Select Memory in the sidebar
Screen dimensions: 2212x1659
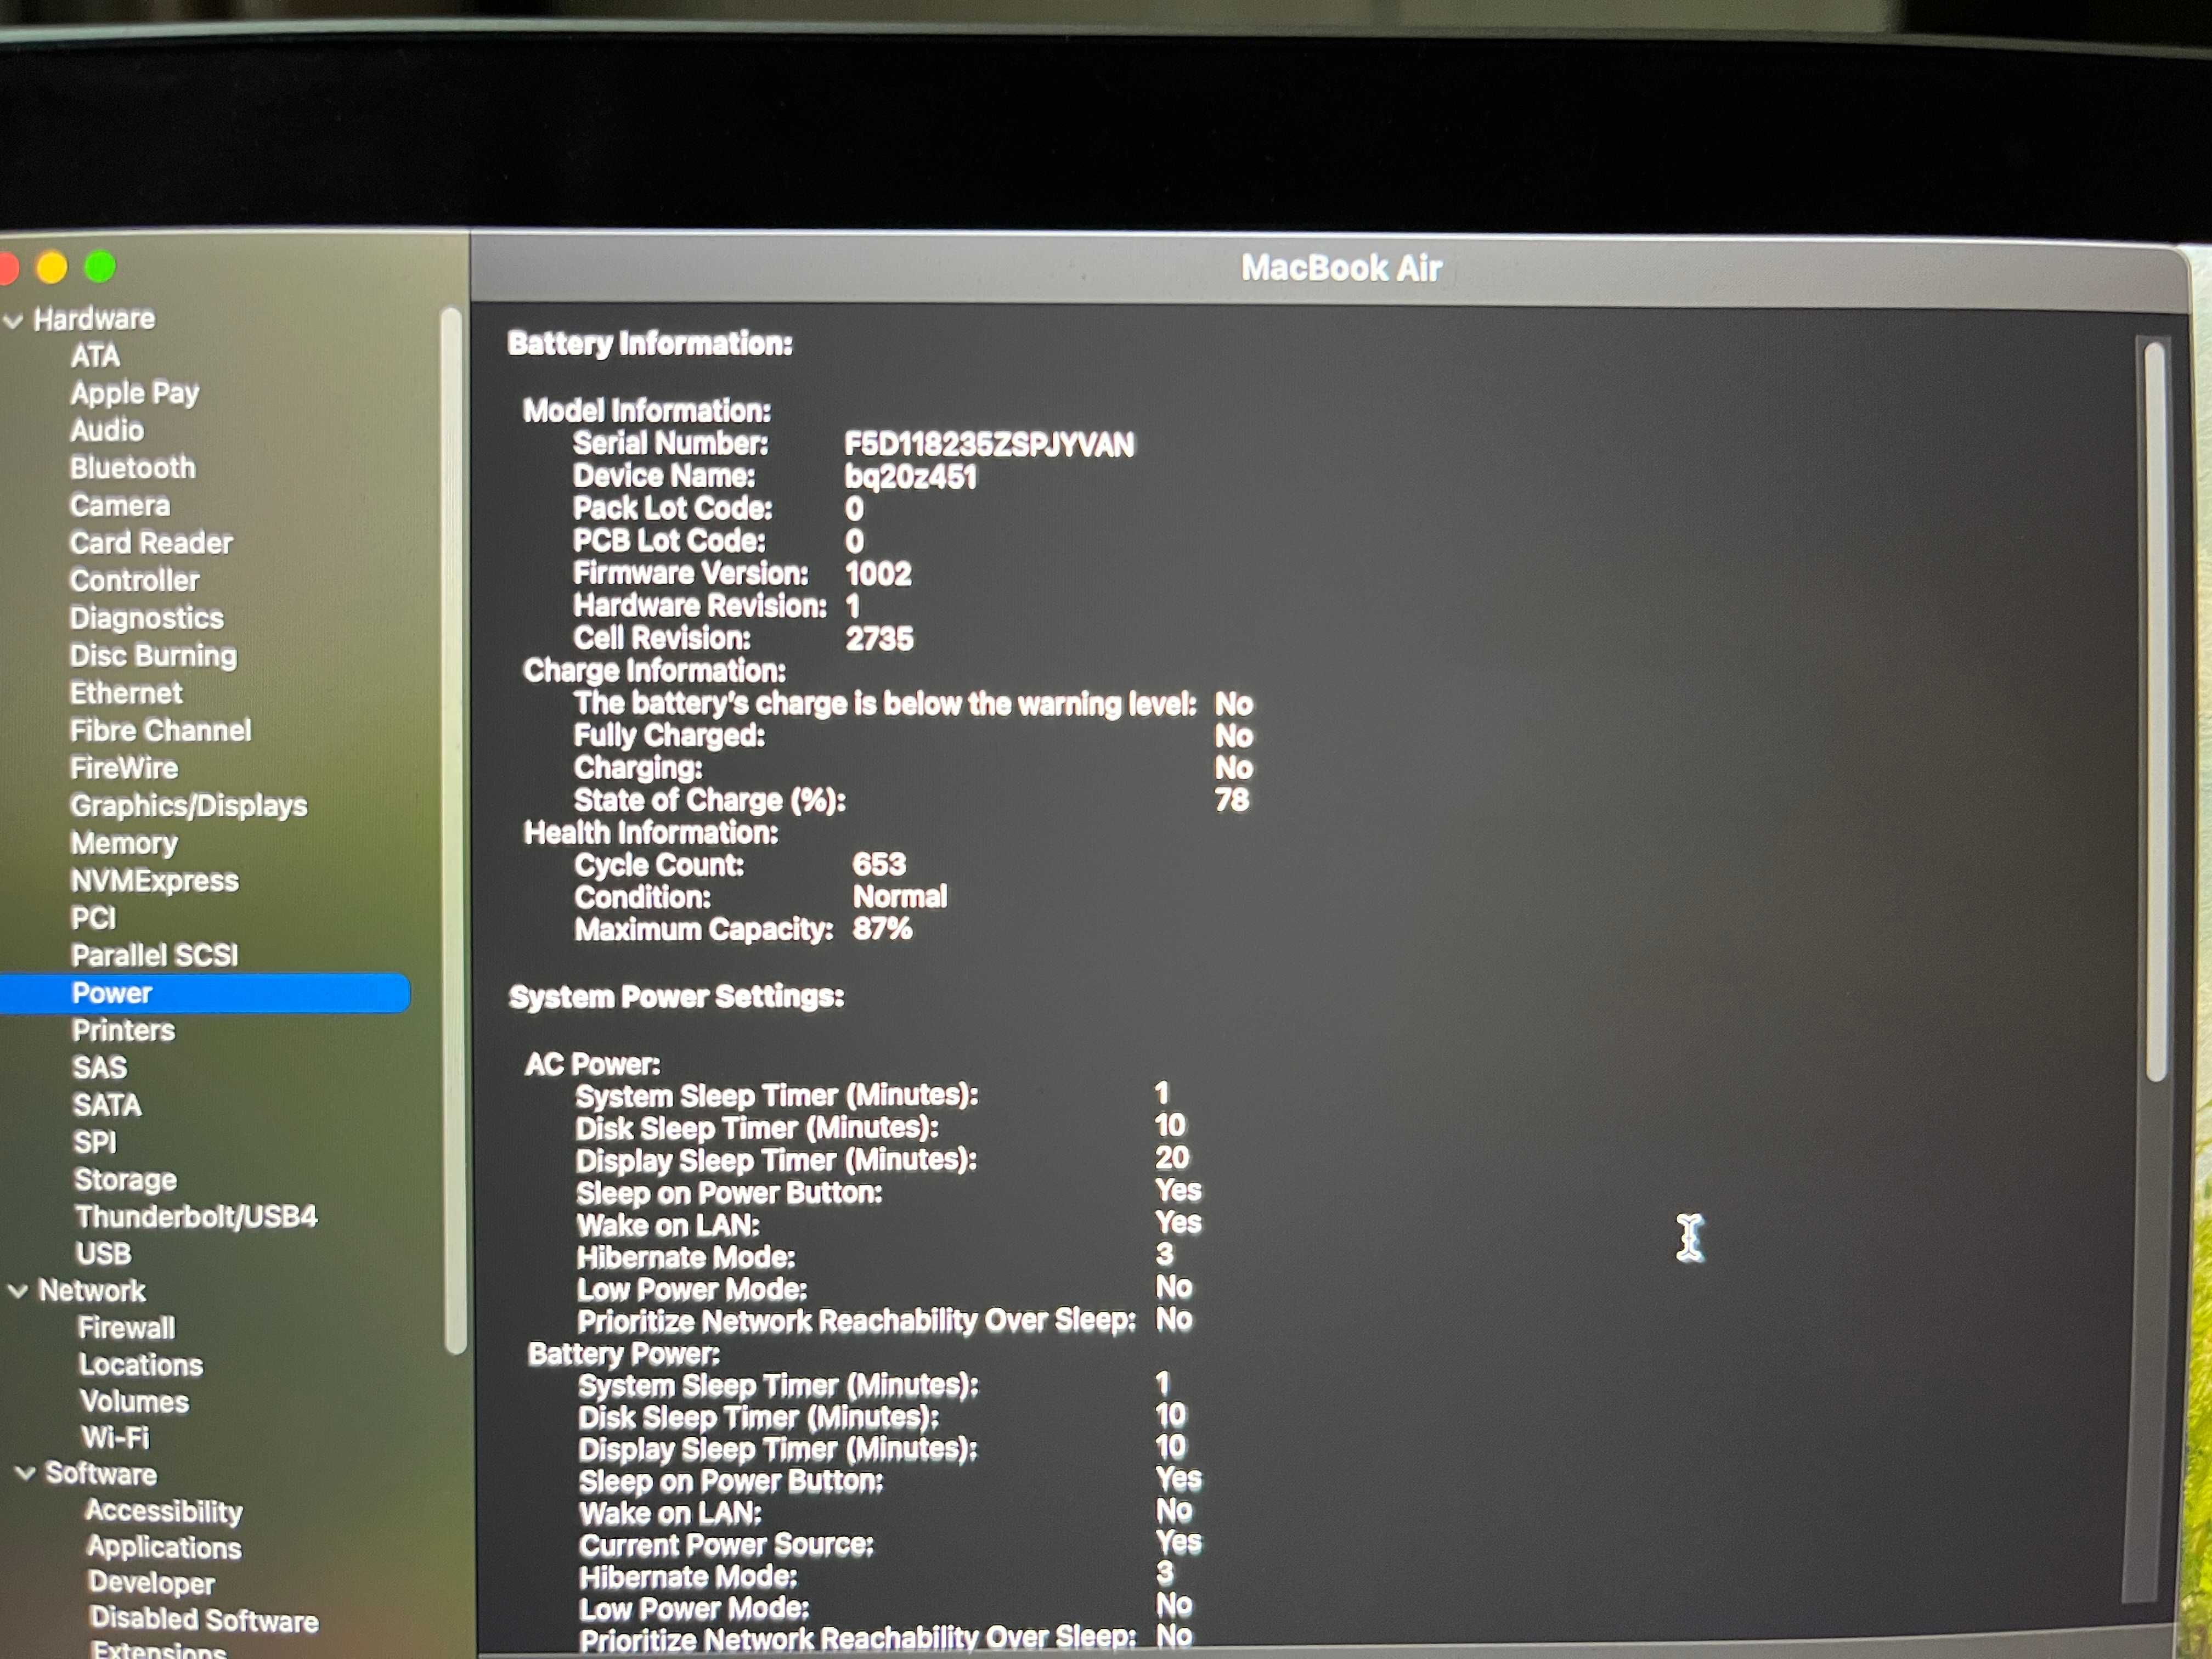tap(124, 844)
